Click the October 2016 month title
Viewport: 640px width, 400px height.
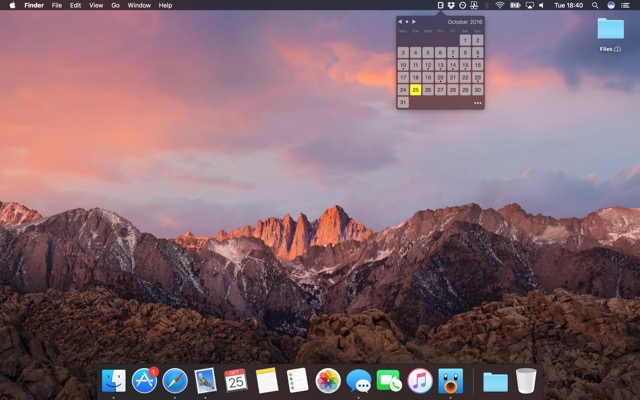(465, 22)
